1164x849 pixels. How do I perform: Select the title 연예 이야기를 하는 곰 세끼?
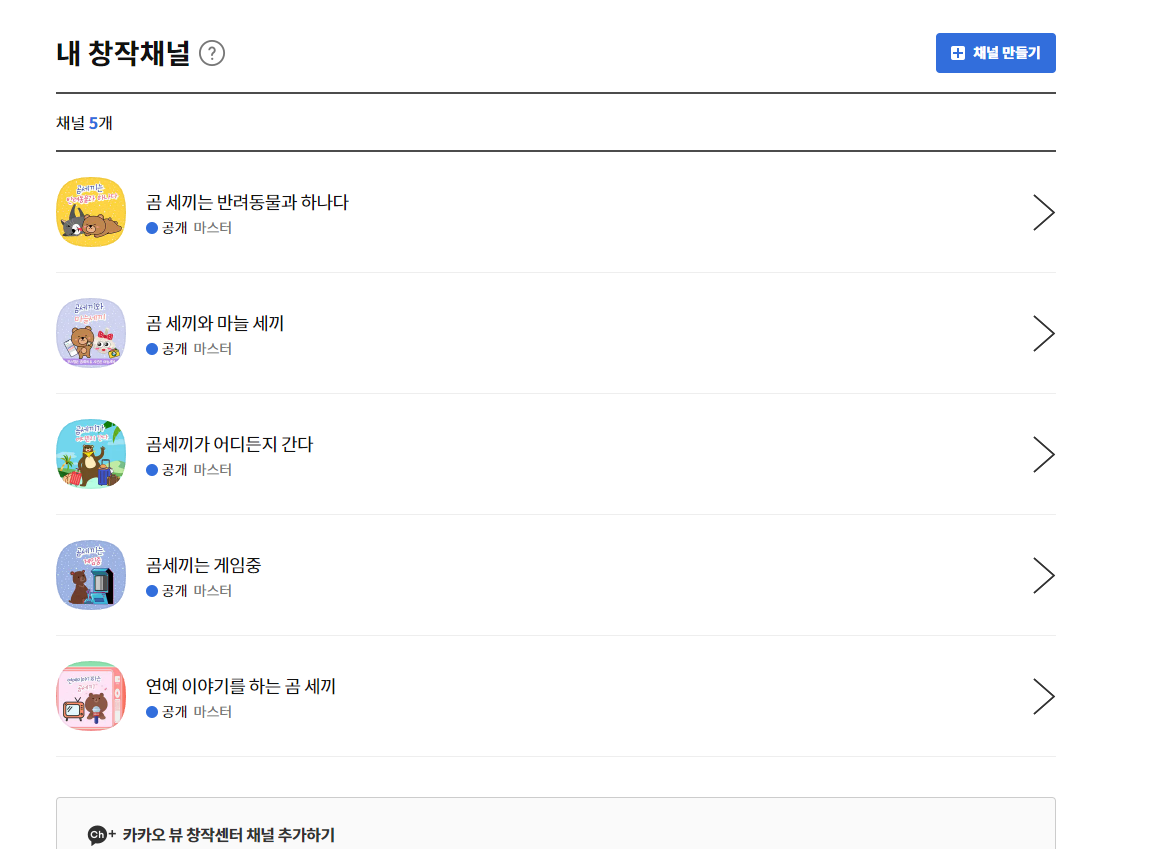pos(241,686)
